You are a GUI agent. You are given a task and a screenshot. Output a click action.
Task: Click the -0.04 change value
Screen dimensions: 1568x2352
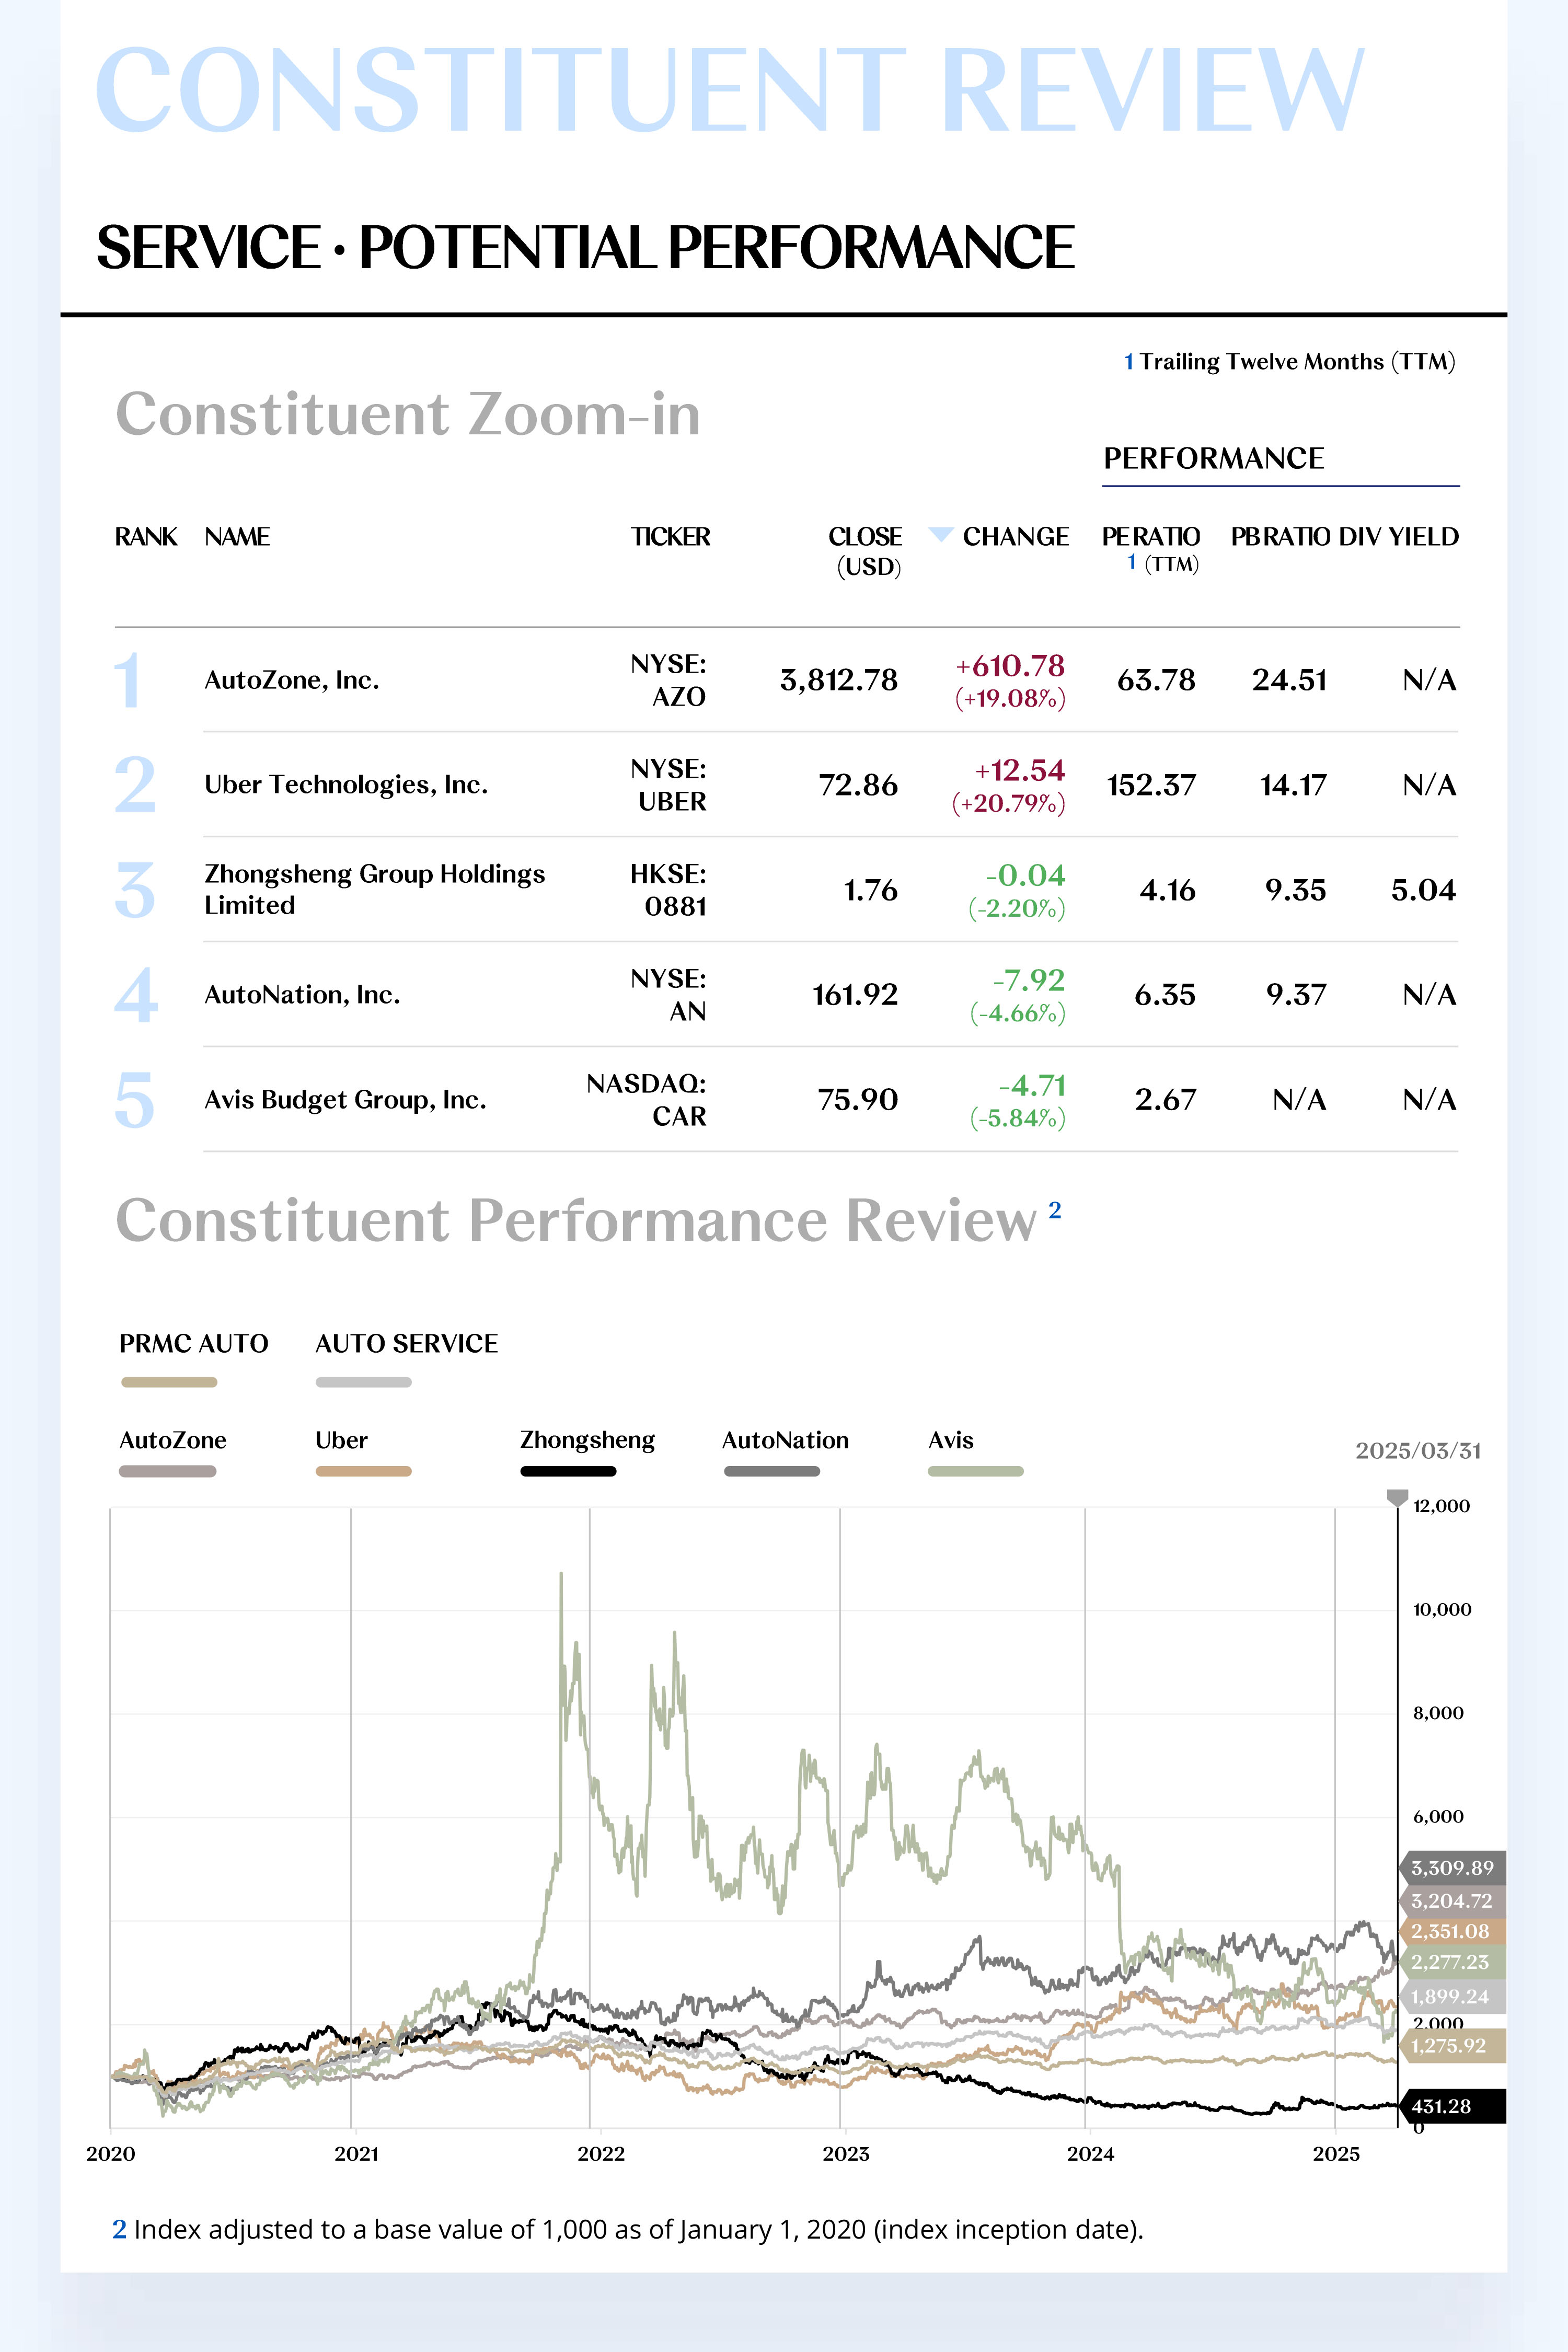1025,876
